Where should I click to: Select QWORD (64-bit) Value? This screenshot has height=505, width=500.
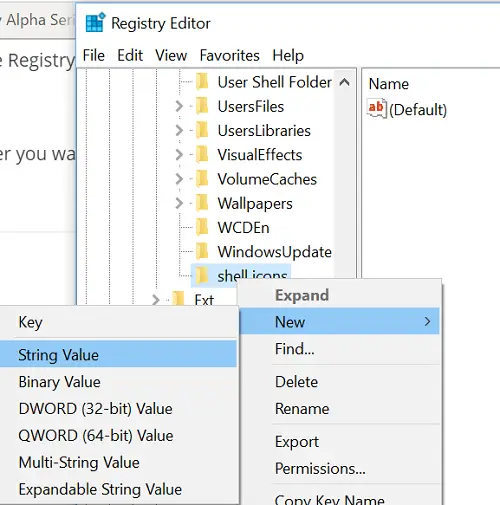coord(118,436)
